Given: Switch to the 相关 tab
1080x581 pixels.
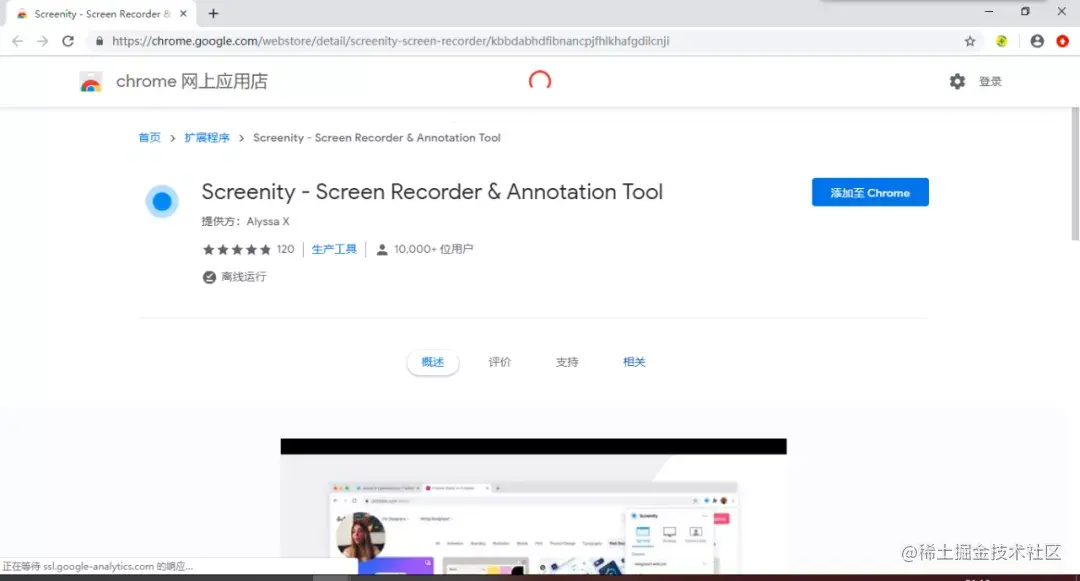Looking at the screenshot, I should (634, 362).
